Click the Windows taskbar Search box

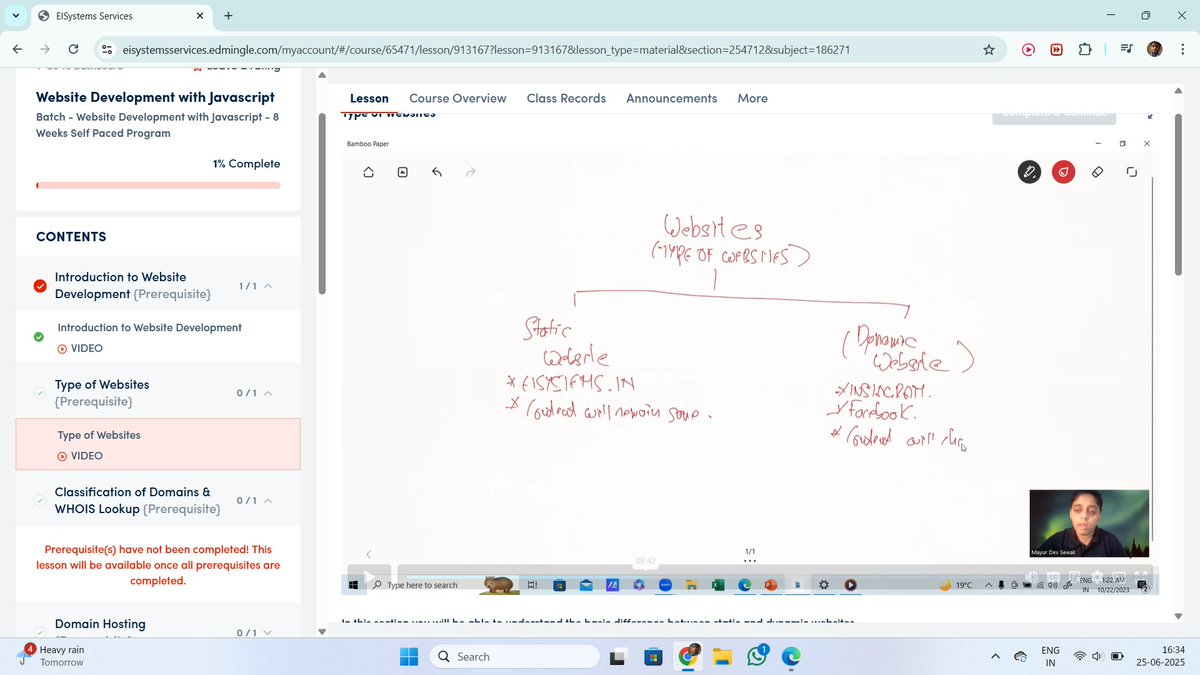[515, 656]
